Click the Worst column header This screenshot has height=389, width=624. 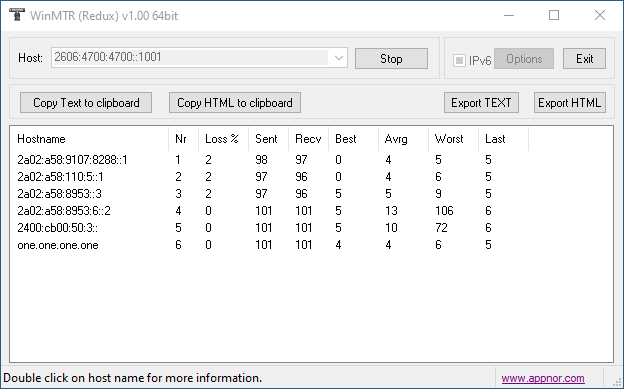point(453,139)
